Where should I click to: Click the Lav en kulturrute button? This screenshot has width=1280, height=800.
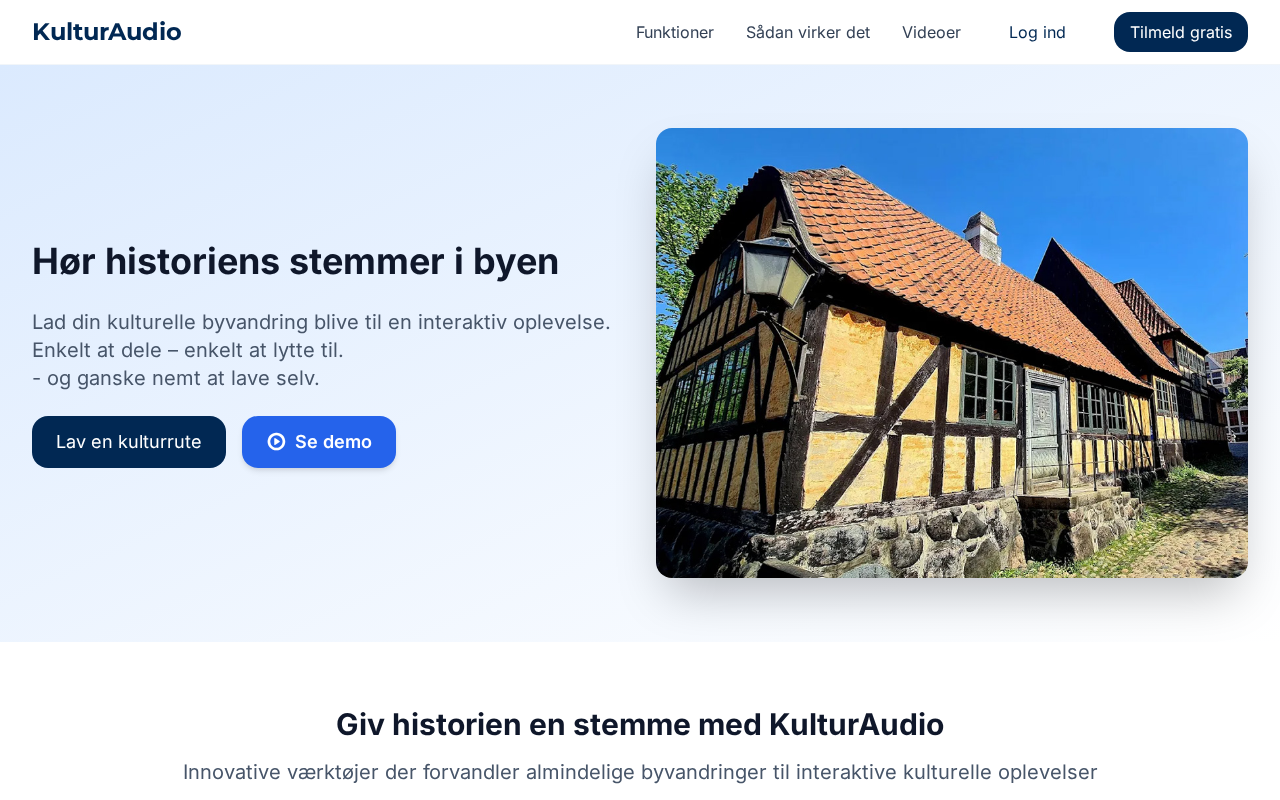(x=129, y=442)
